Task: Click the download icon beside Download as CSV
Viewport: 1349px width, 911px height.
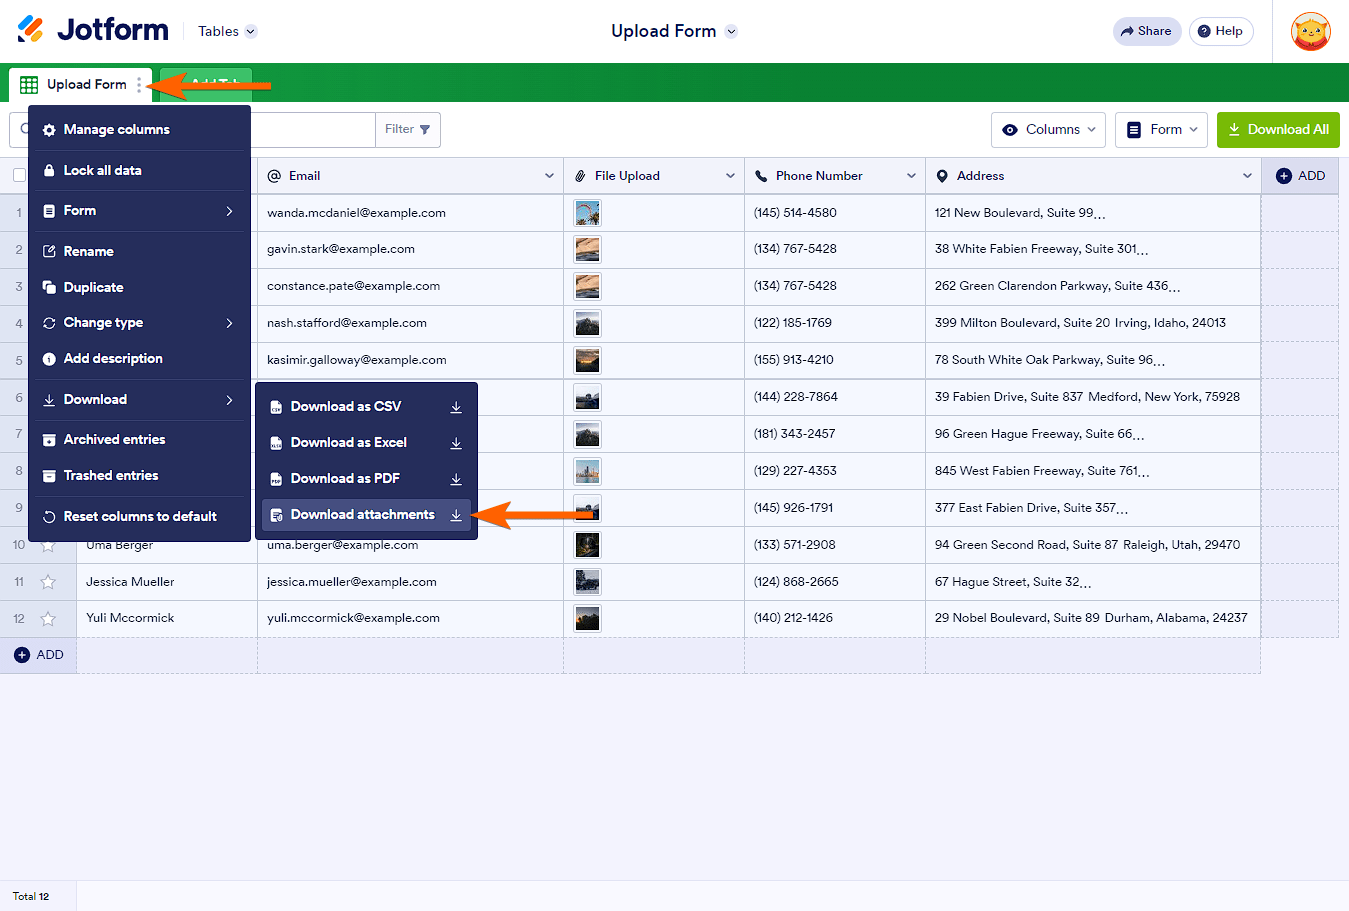Action: 456,407
